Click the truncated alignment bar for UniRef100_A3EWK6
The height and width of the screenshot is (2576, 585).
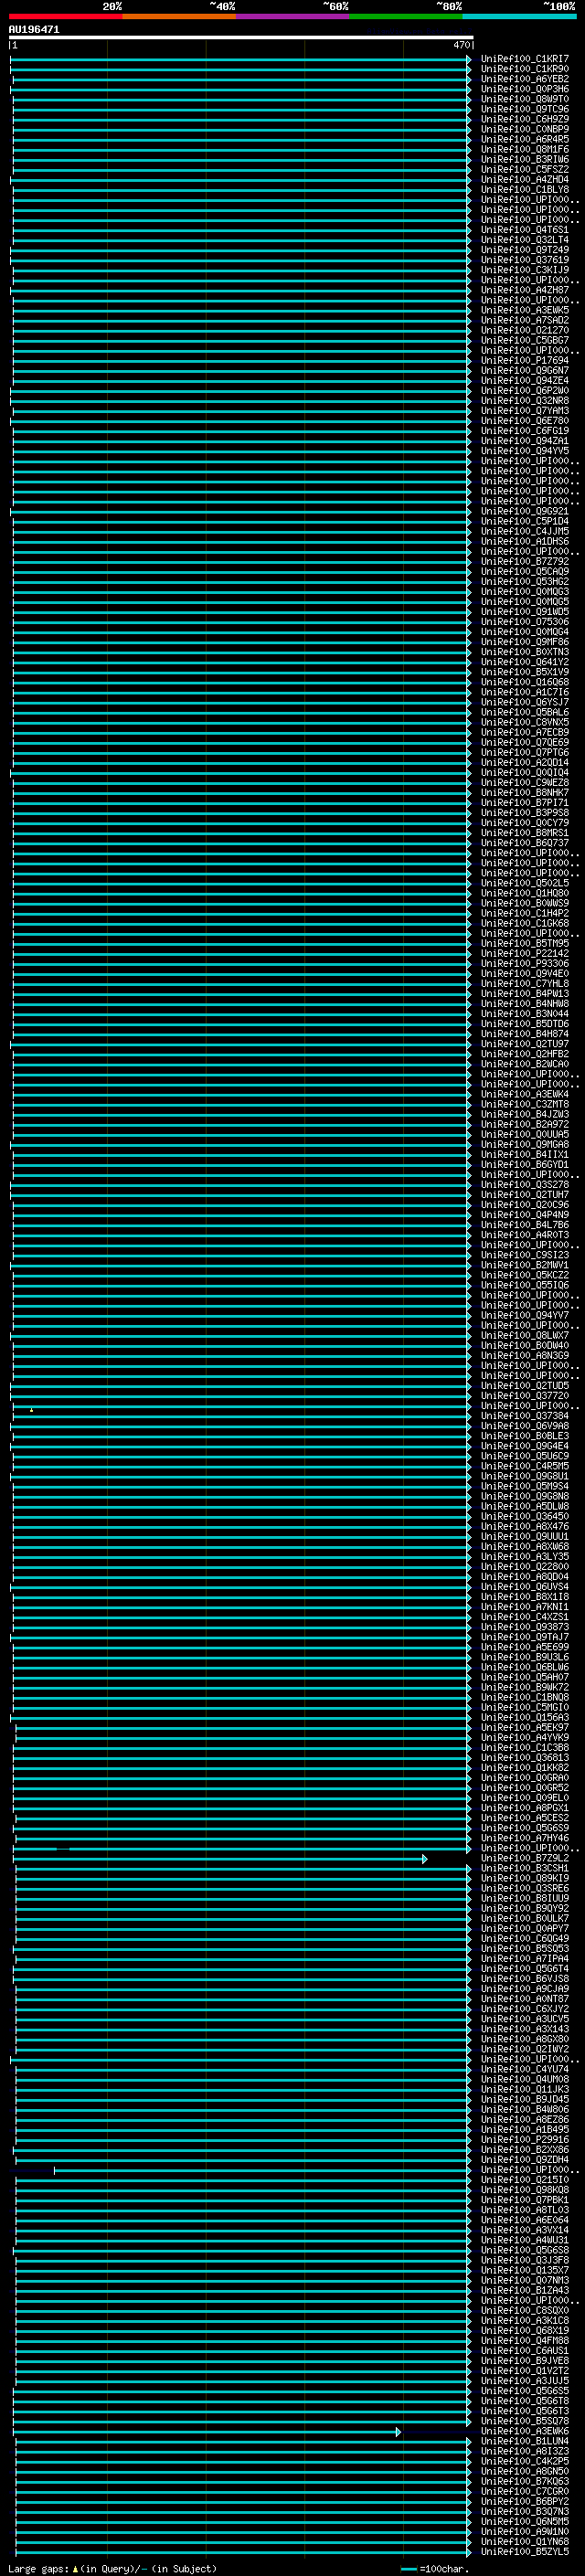click(x=207, y=2431)
